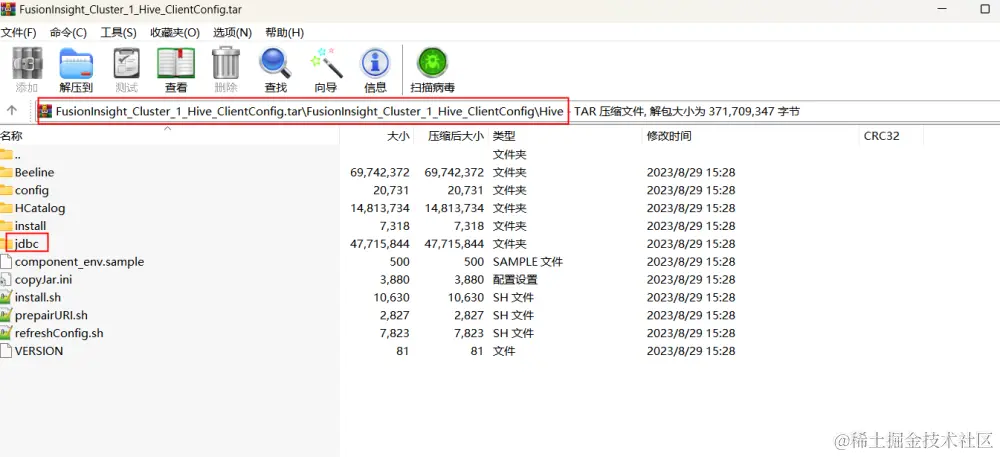Click the Find (查找) magnifier icon
The image size is (1000, 457).
pos(276,63)
